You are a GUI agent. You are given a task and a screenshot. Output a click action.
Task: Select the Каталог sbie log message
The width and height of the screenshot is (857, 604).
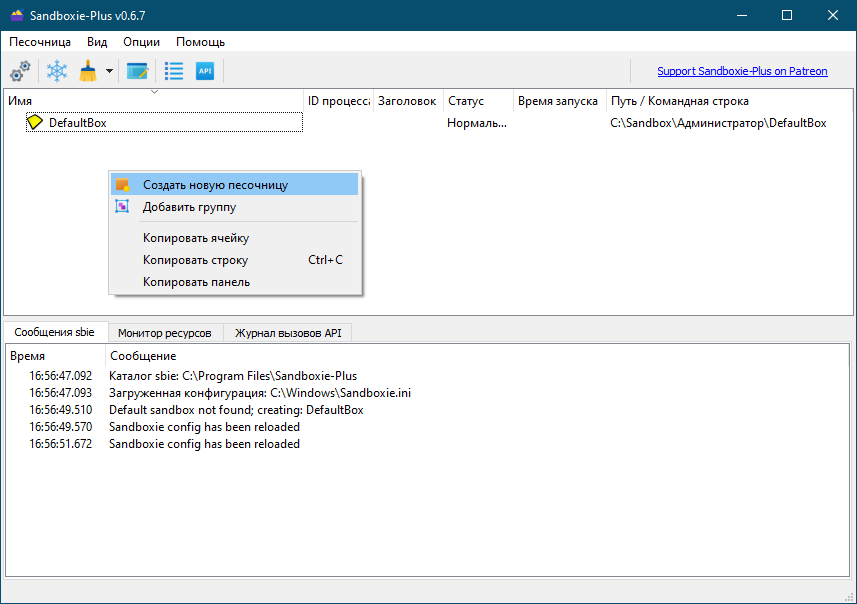point(233,376)
